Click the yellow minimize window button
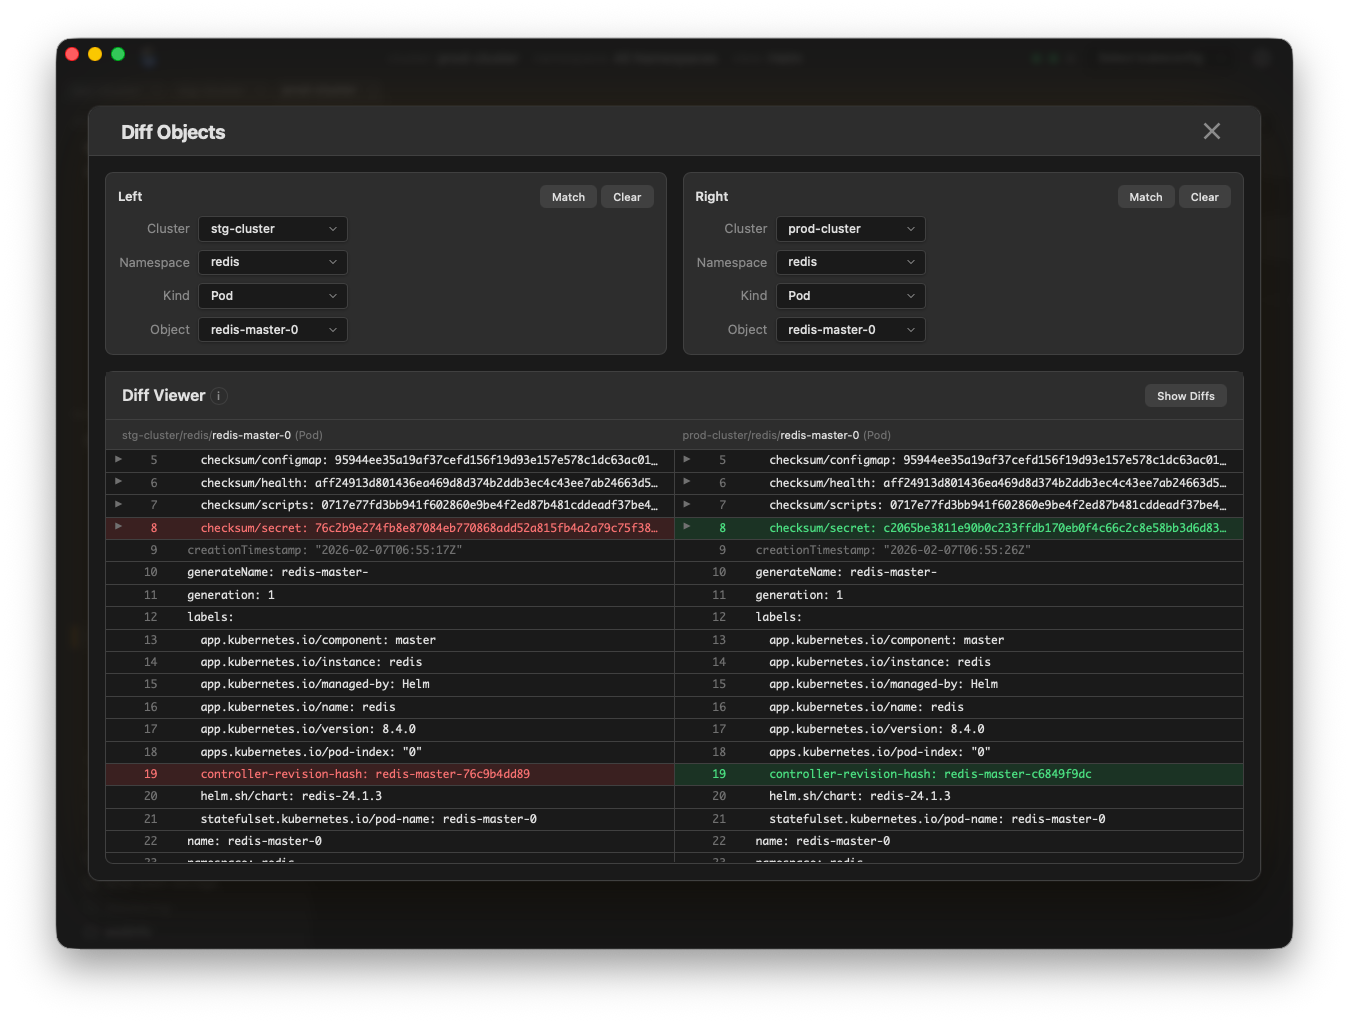The height and width of the screenshot is (1023, 1349). (x=95, y=54)
